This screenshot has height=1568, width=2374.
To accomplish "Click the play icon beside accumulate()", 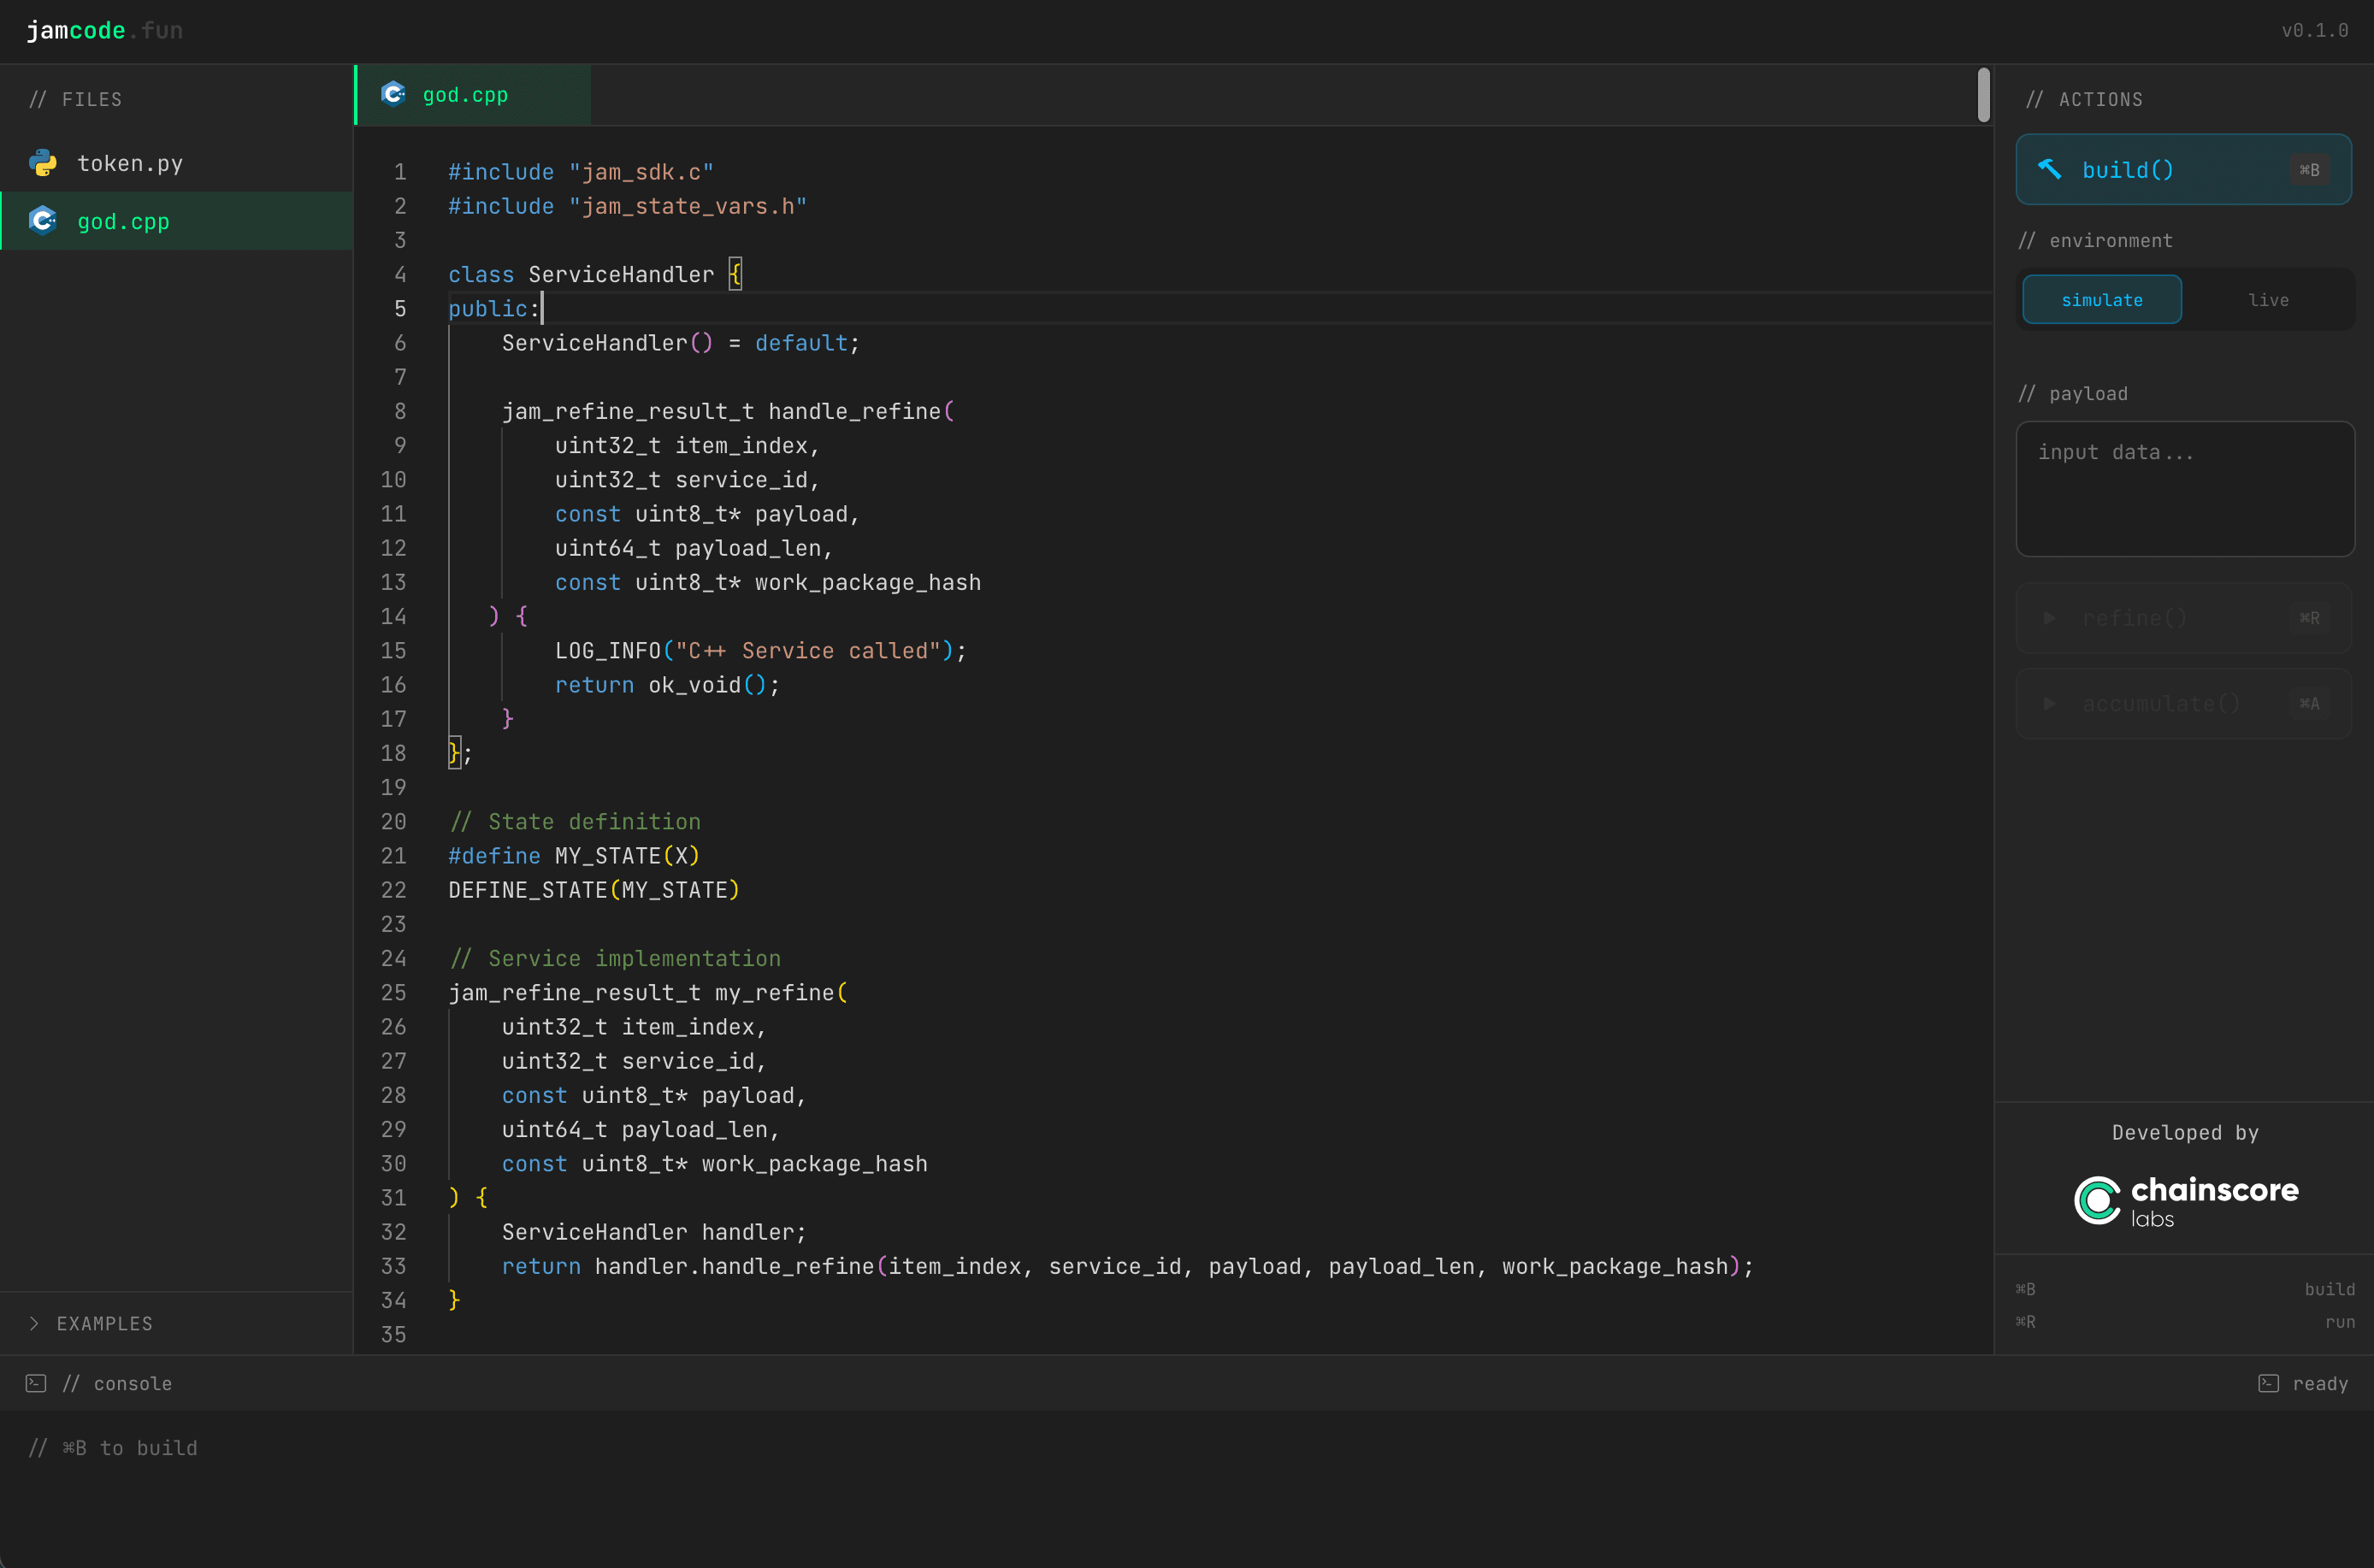I will 2050,703.
